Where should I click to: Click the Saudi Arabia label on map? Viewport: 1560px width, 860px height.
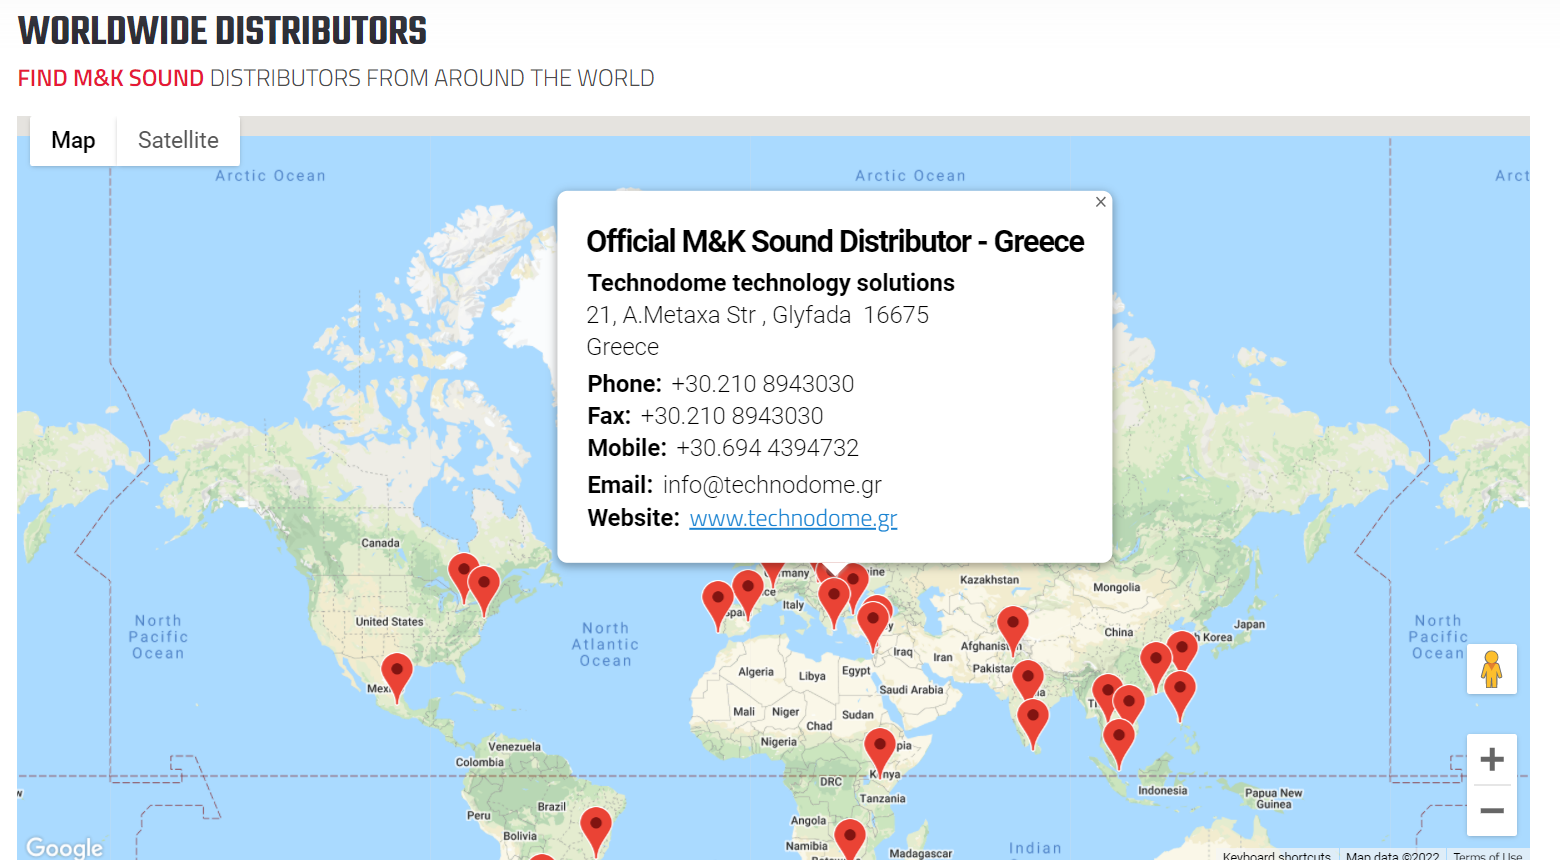pyautogui.click(x=911, y=689)
